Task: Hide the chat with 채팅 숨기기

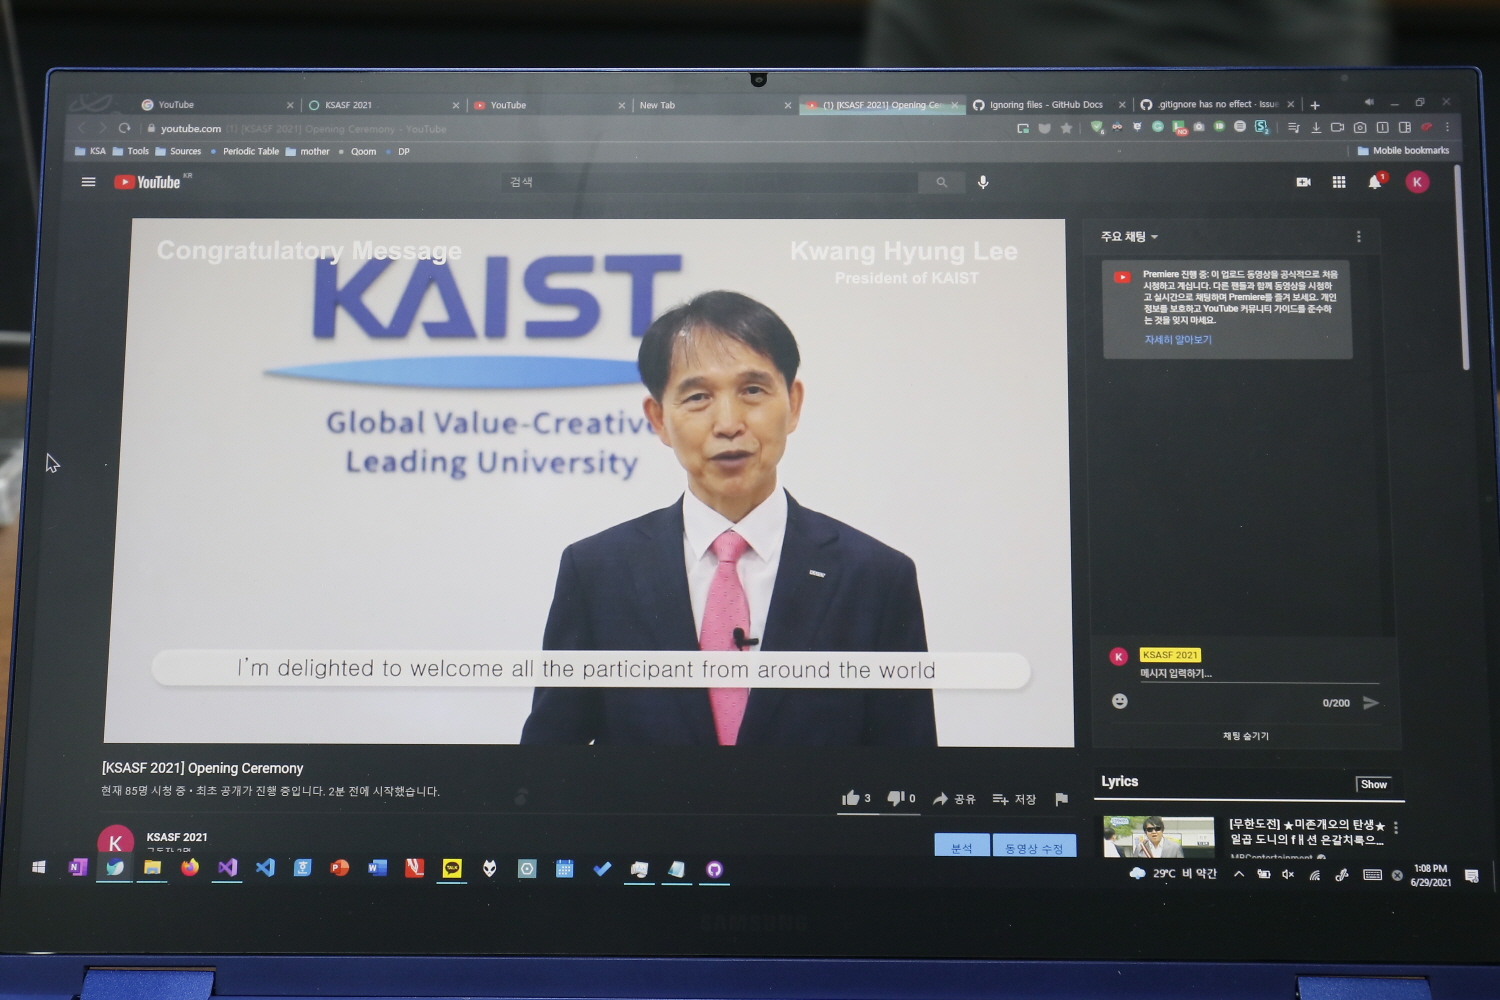Action: coord(1245,736)
